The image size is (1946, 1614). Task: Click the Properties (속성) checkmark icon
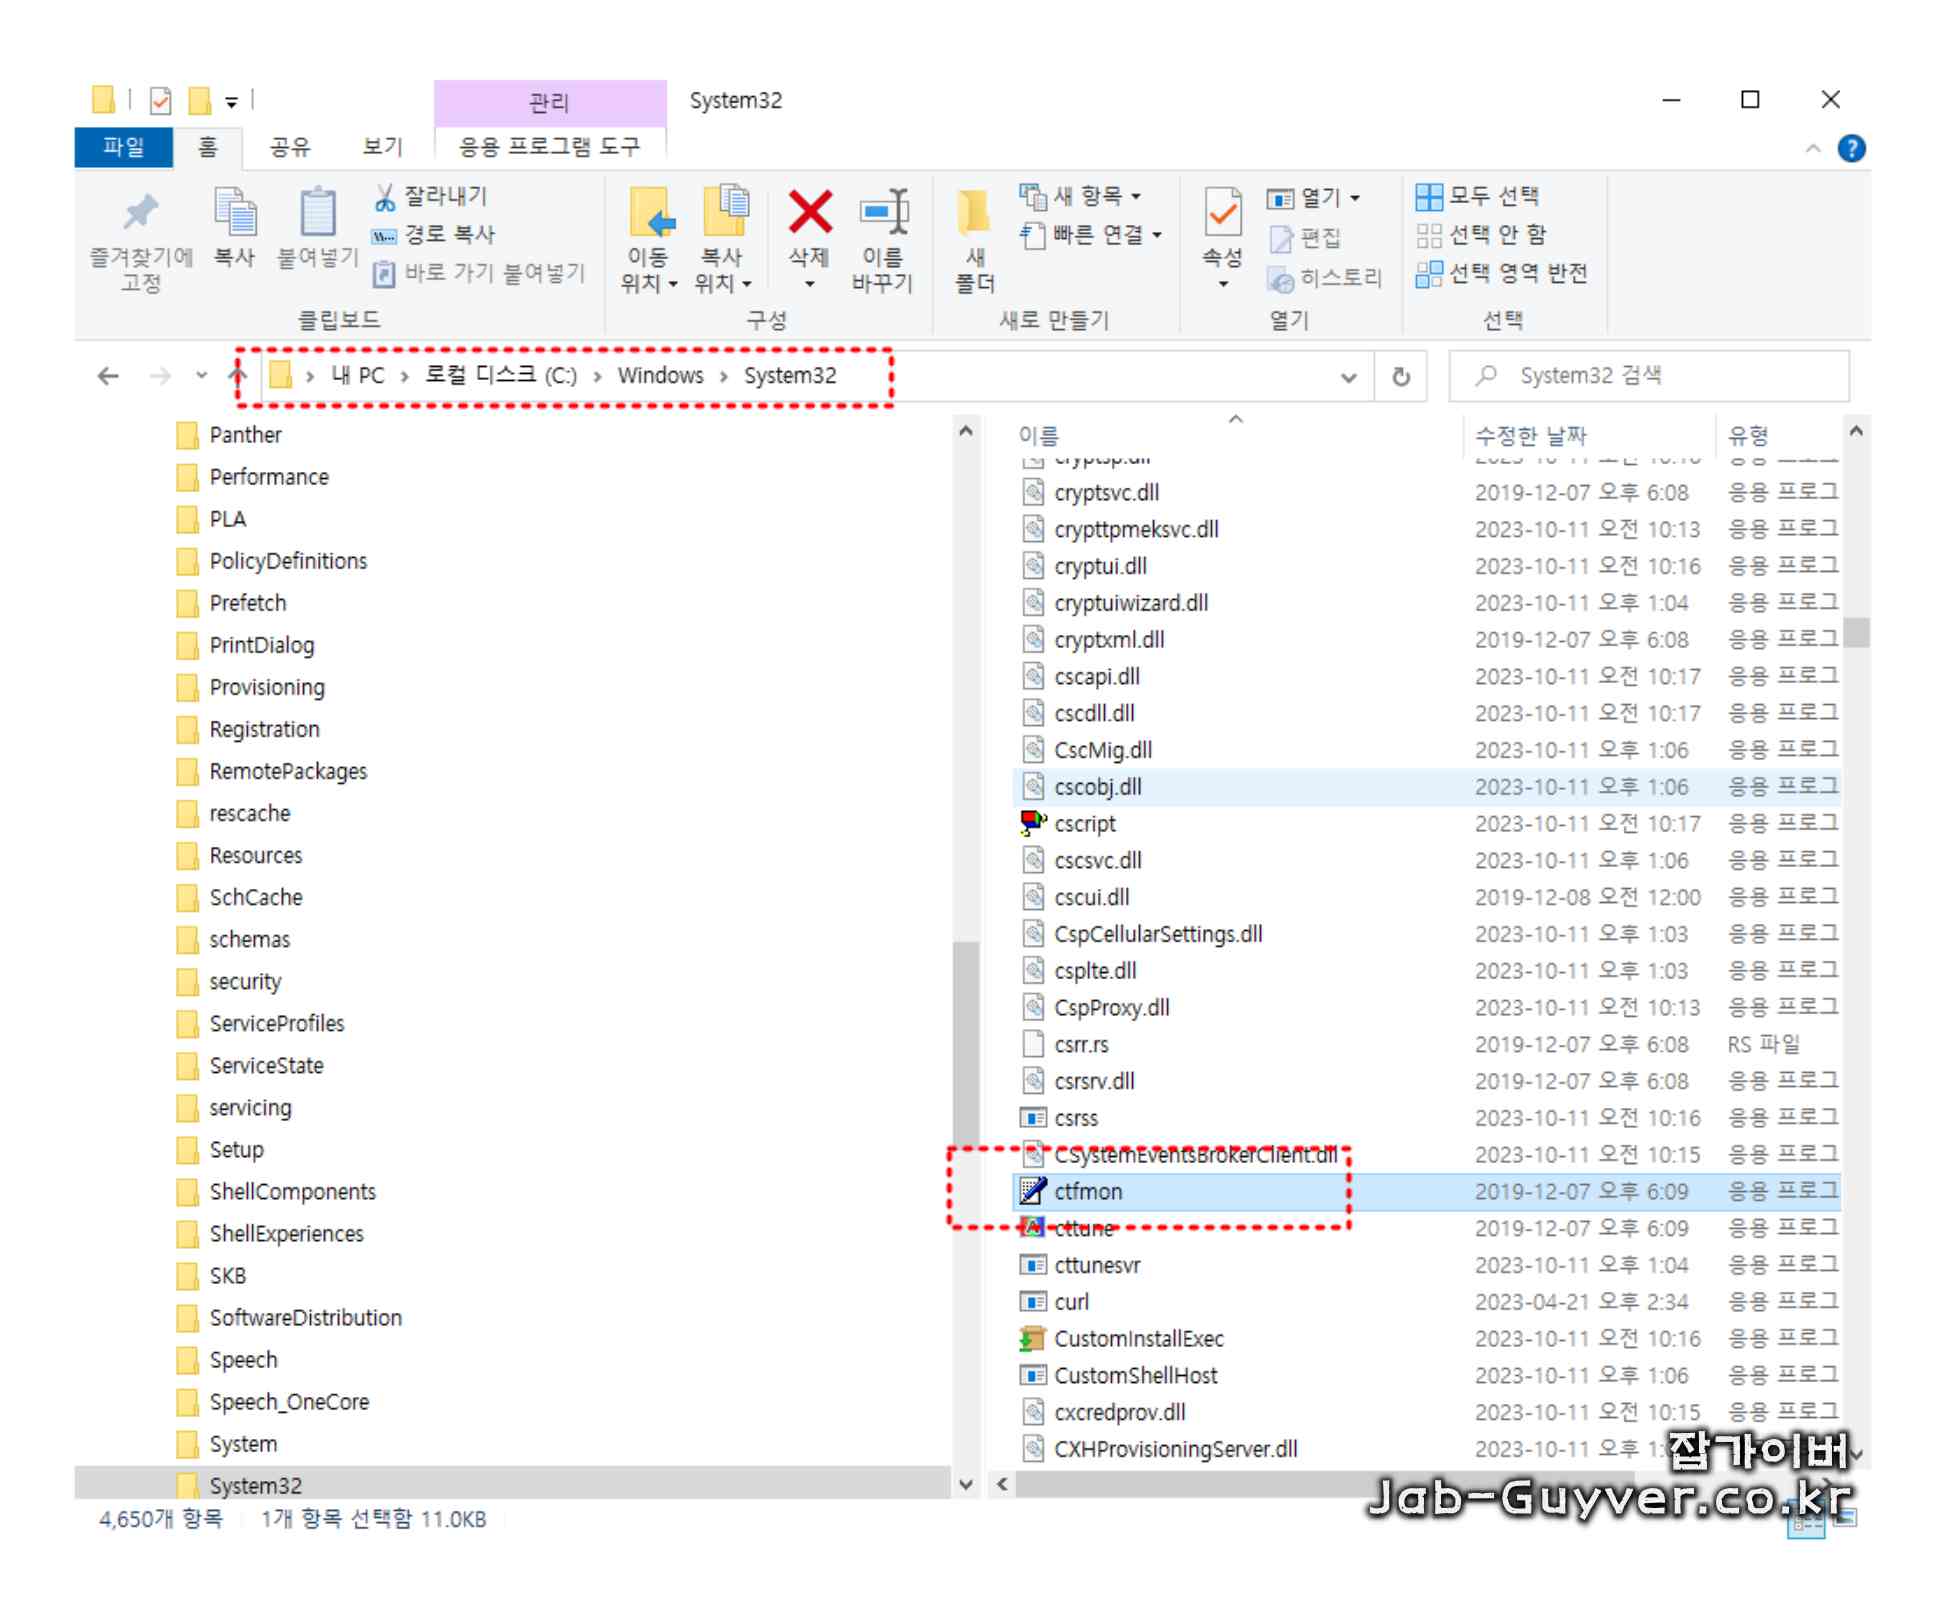coord(1222,213)
